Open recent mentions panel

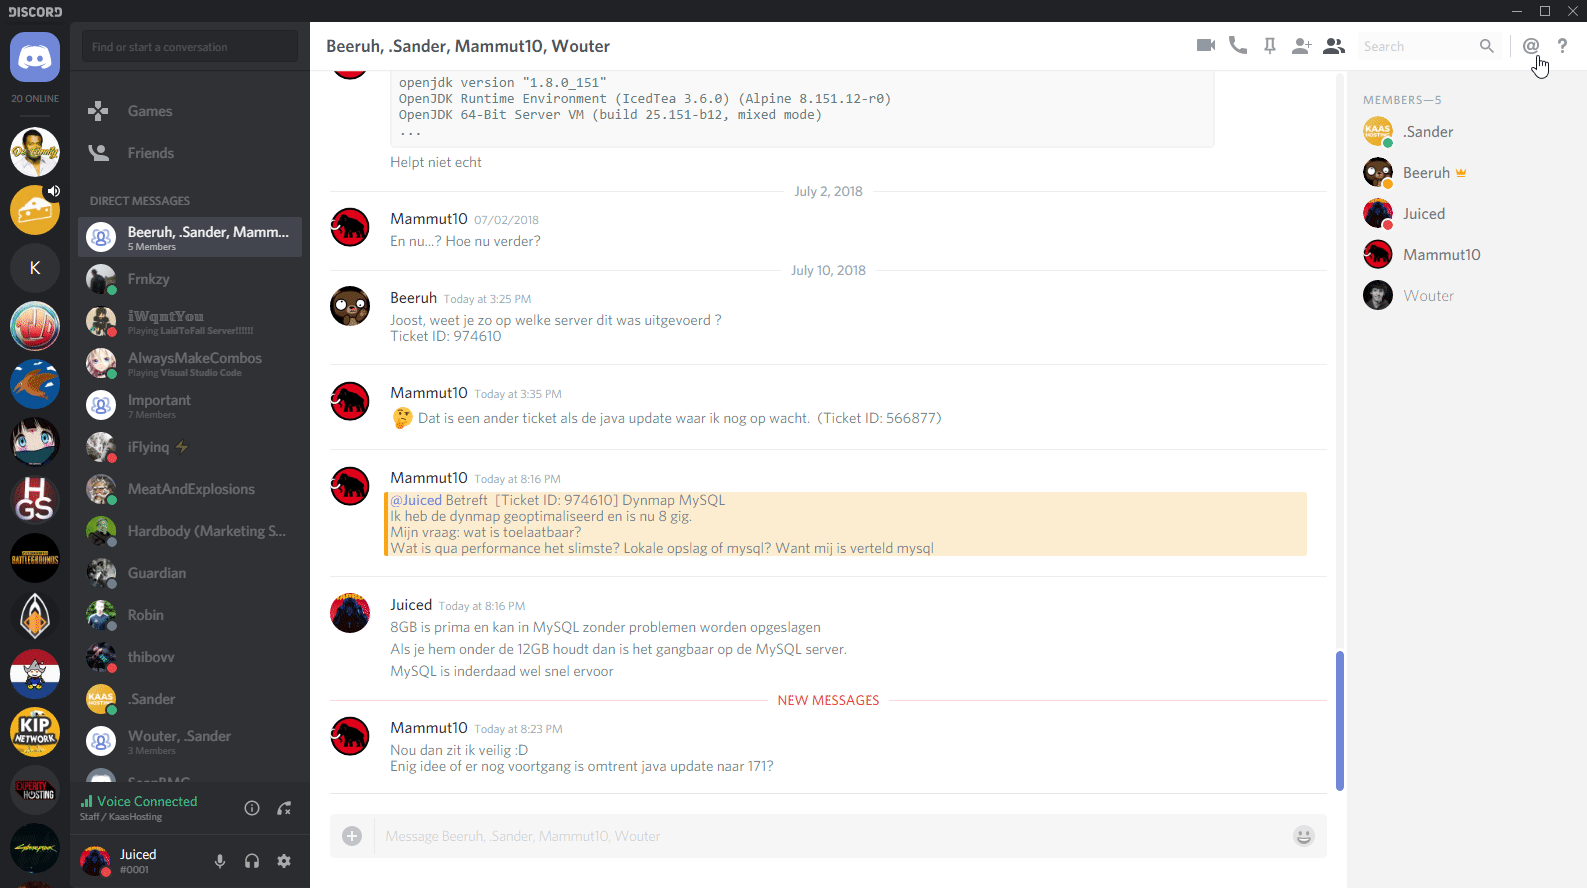click(1530, 46)
